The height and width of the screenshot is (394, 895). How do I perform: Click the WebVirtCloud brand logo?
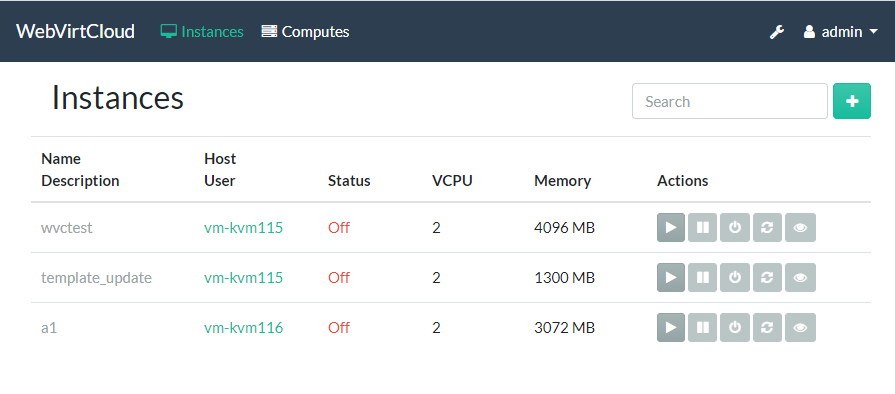(x=75, y=31)
